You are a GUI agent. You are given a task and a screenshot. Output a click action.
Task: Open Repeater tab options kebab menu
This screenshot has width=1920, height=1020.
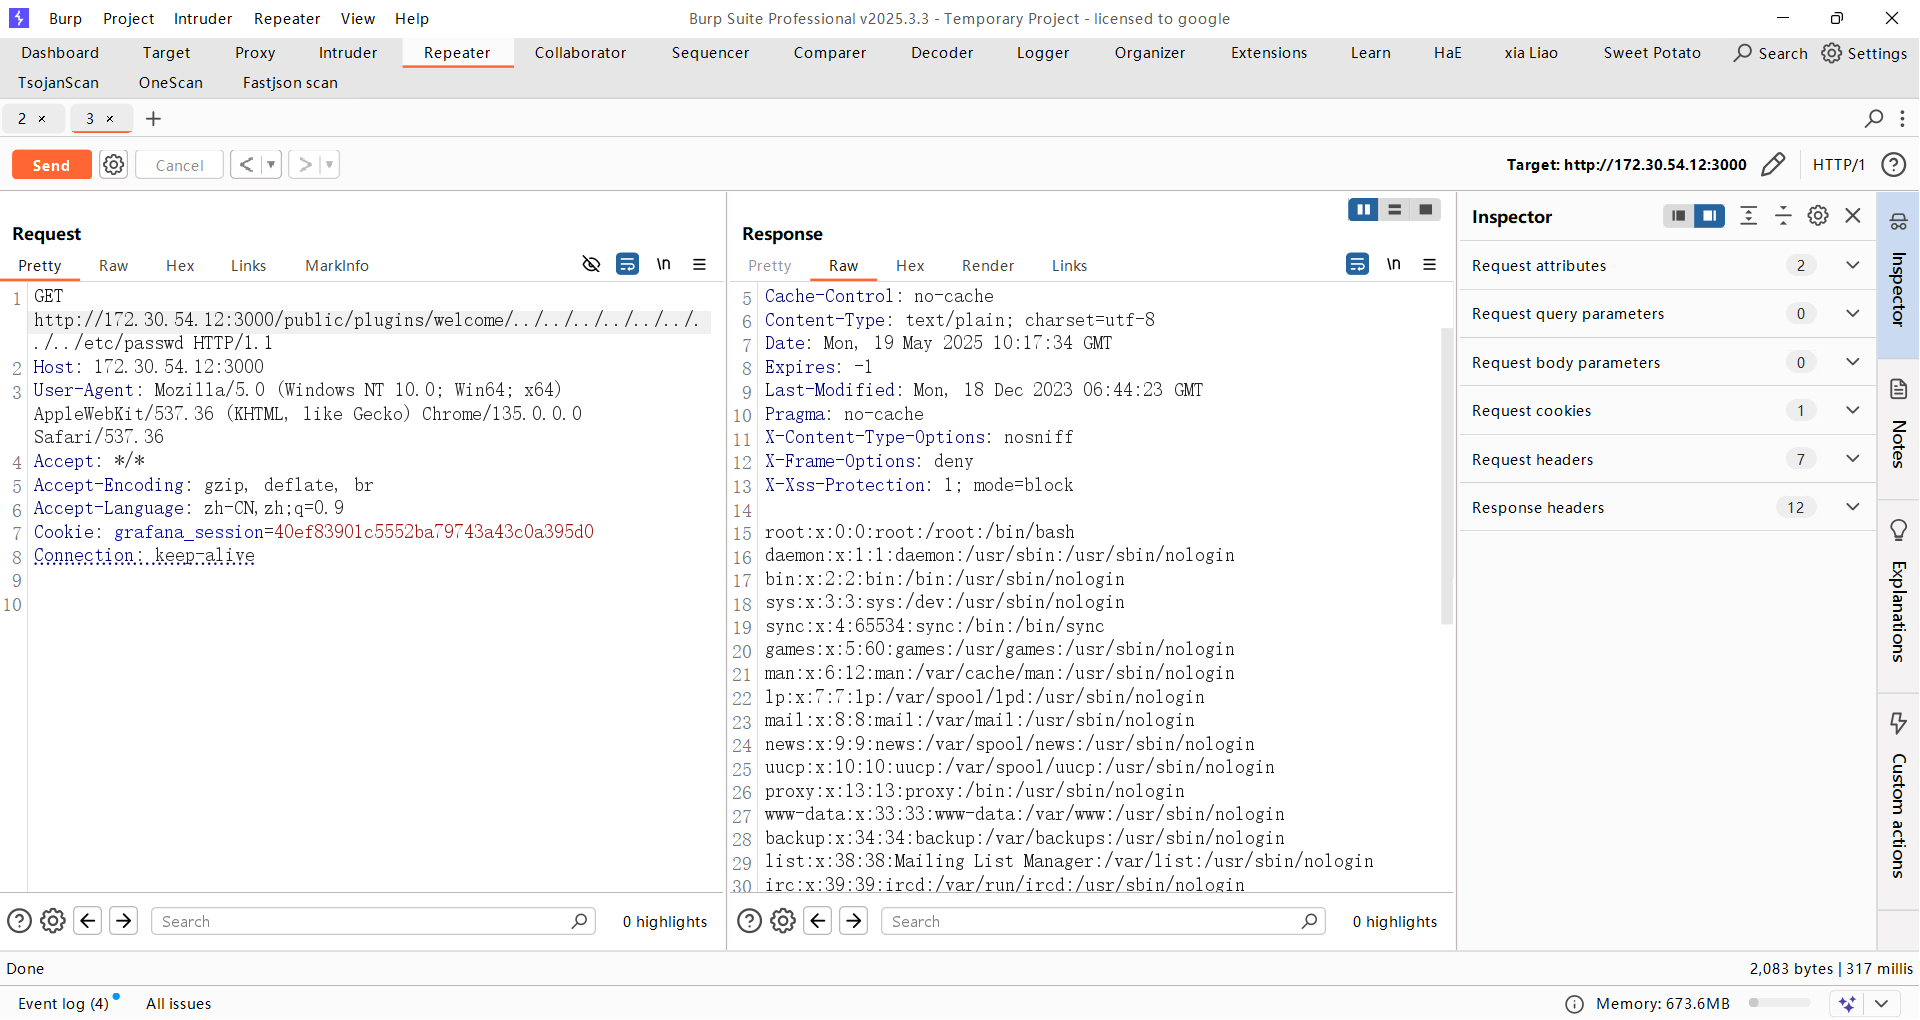point(1902,118)
